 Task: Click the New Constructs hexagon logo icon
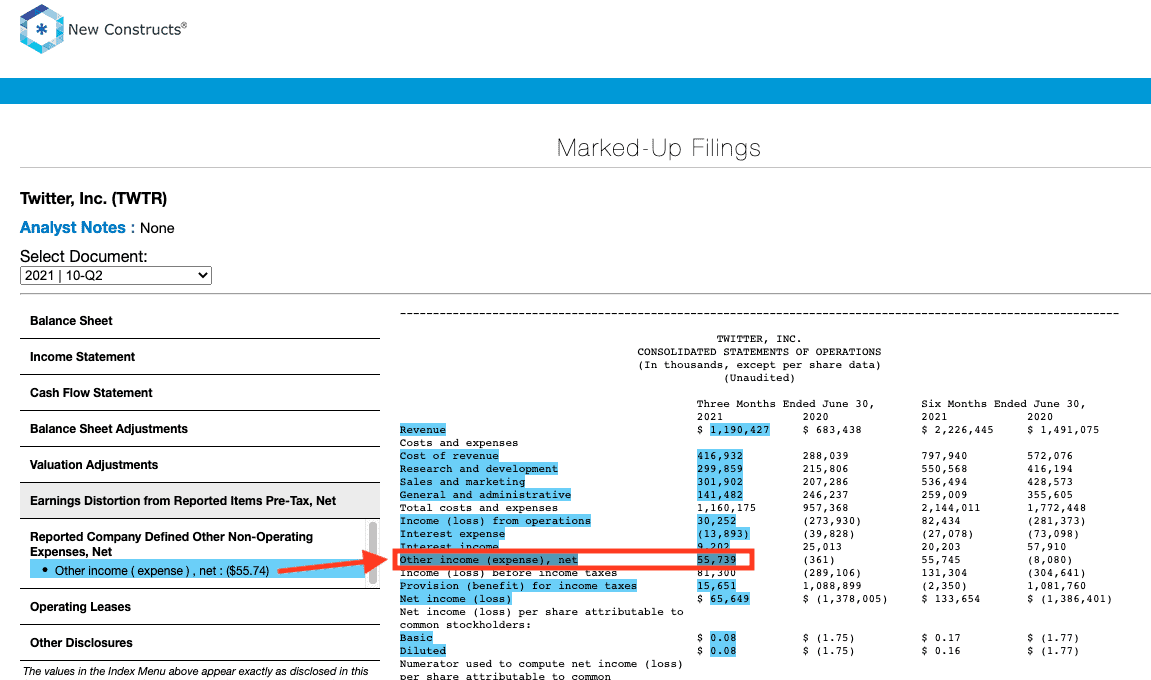[41, 29]
